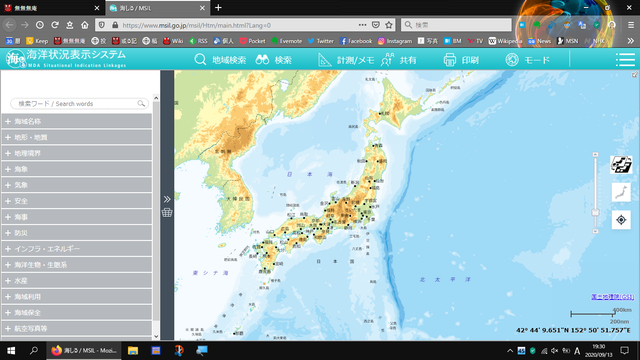This screenshot has height=360, width=640.
Task: Open the hamburger menu in the teal header
Action: [625, 60]
